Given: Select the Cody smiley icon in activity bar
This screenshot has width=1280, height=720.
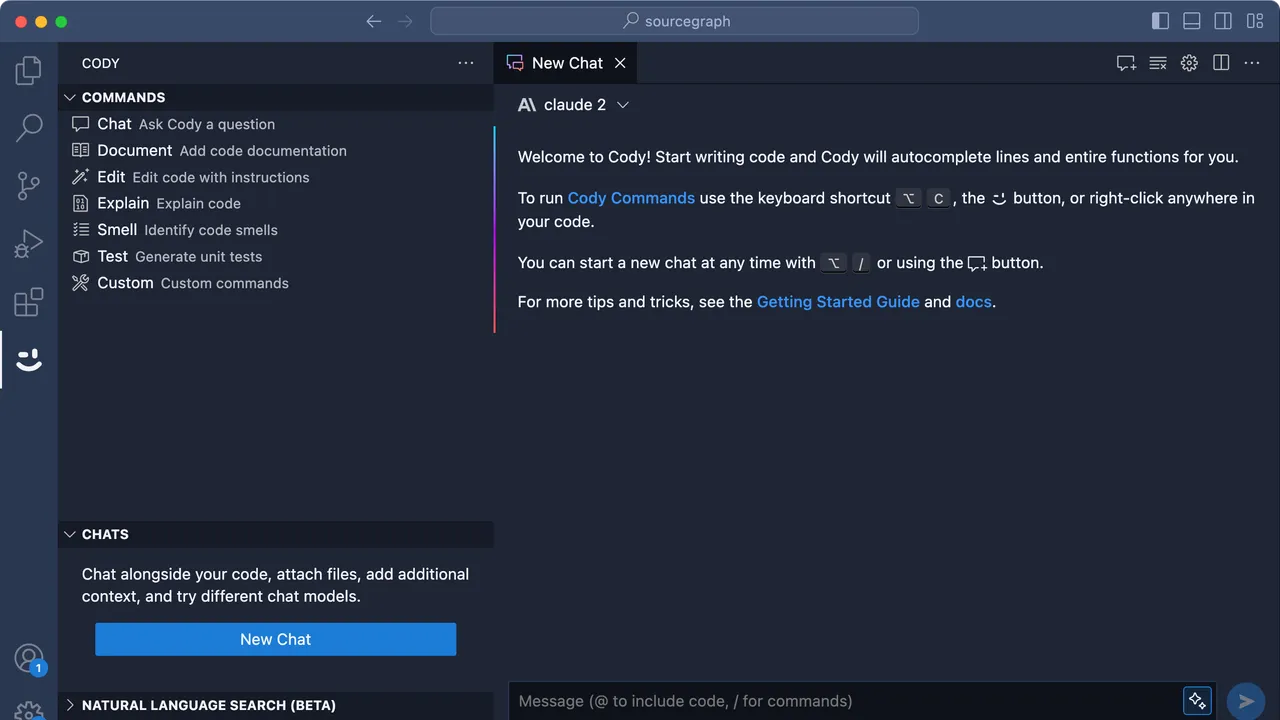Looking at the screenshot, I should 29,359.
